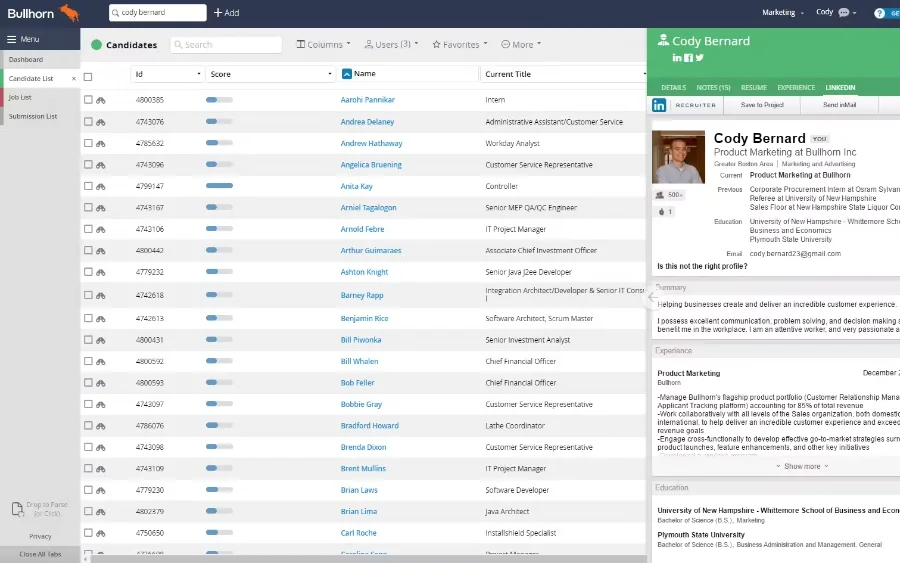Image resolution: width=900 pixels, height=563 pixels.
Task: Open candidate Anita Kay link
Action: point(356,187)
